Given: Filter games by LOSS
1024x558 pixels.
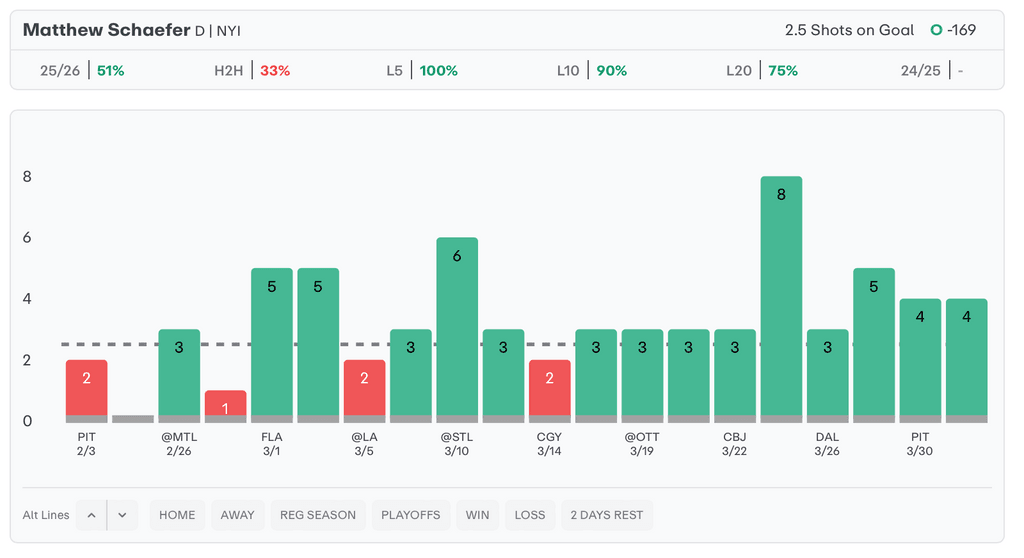Looking at the screenshot, I should point(529,515).
